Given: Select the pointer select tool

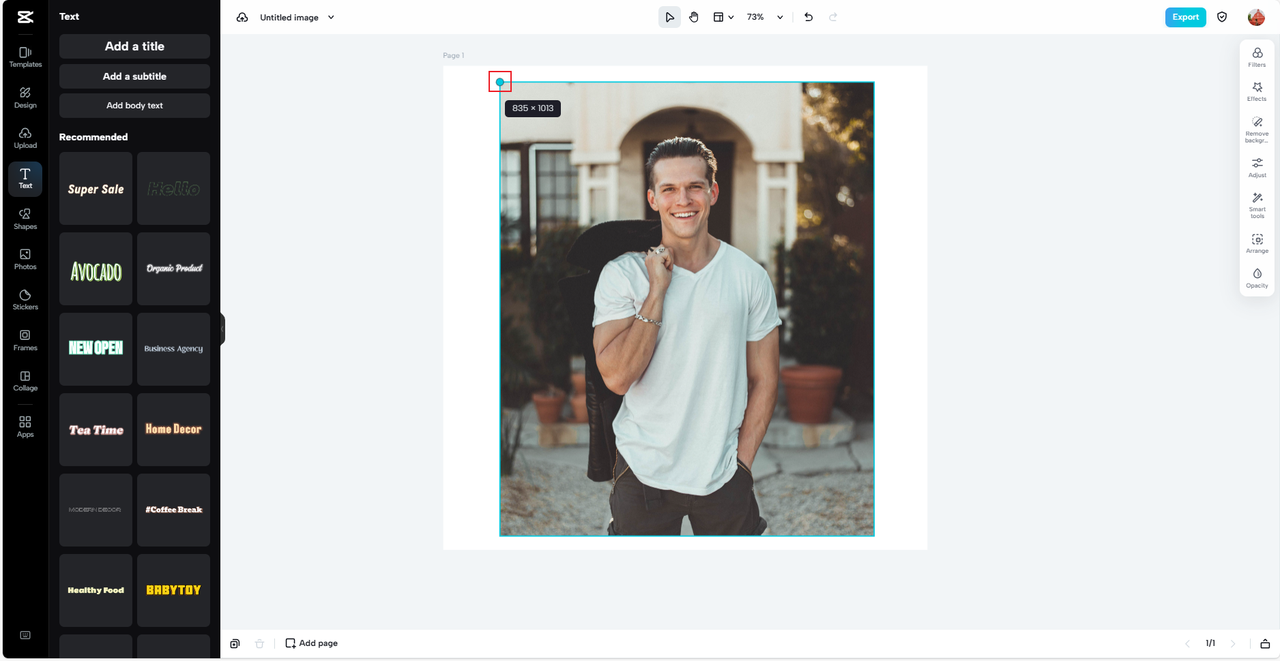Looking at the screenshot, I should [x=669, y=17].
